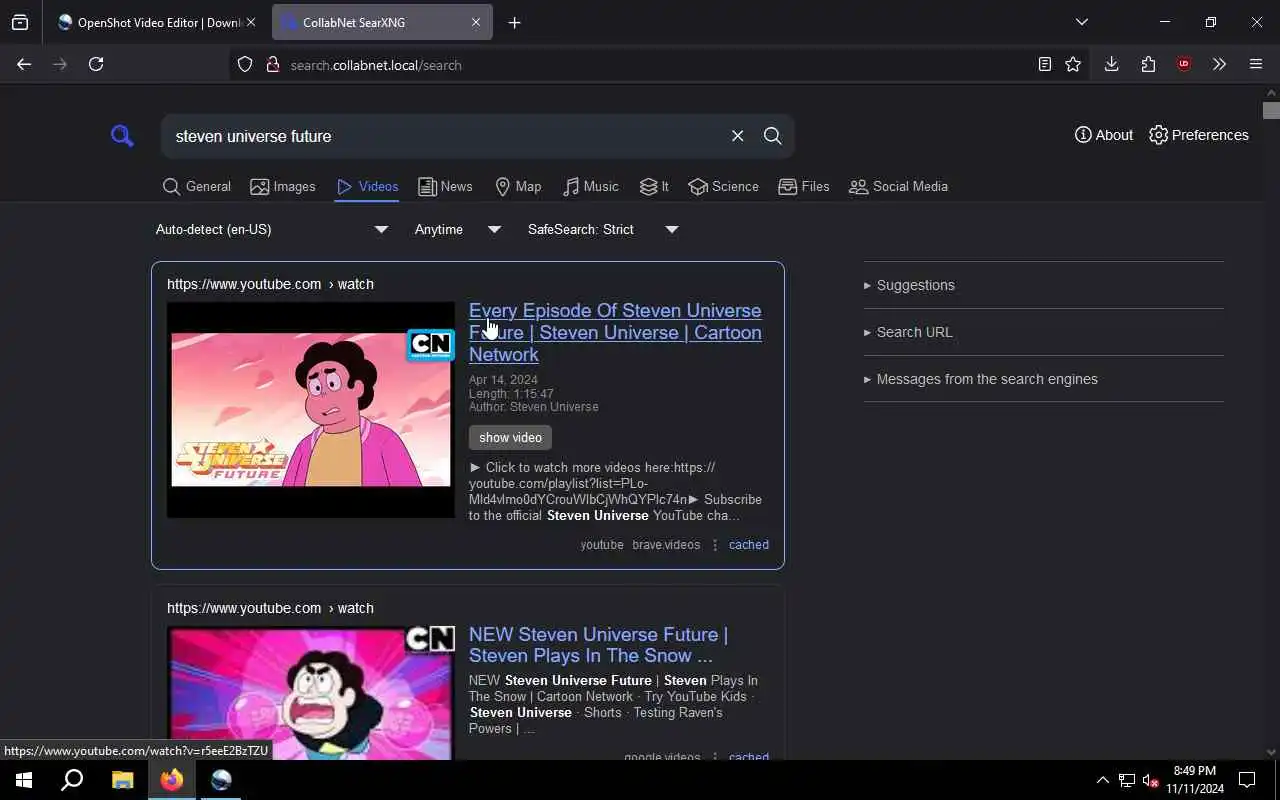Open the SafeSearch: Strict dropdown

[603, 229]
